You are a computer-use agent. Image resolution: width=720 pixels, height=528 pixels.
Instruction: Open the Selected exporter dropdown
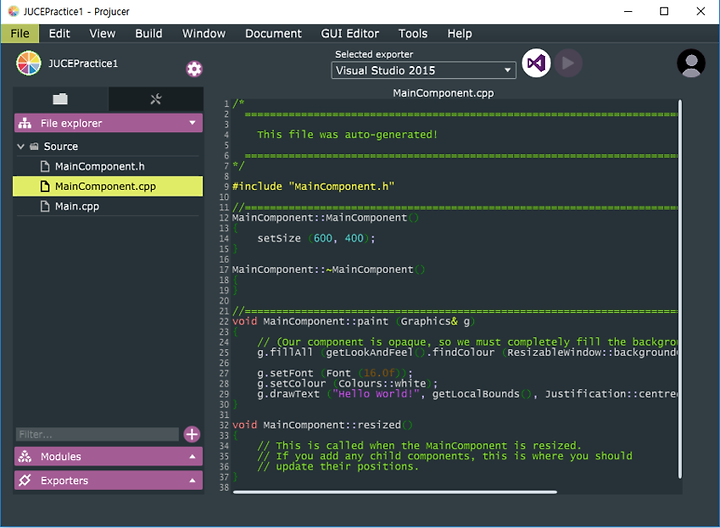[x=423, y=70]
